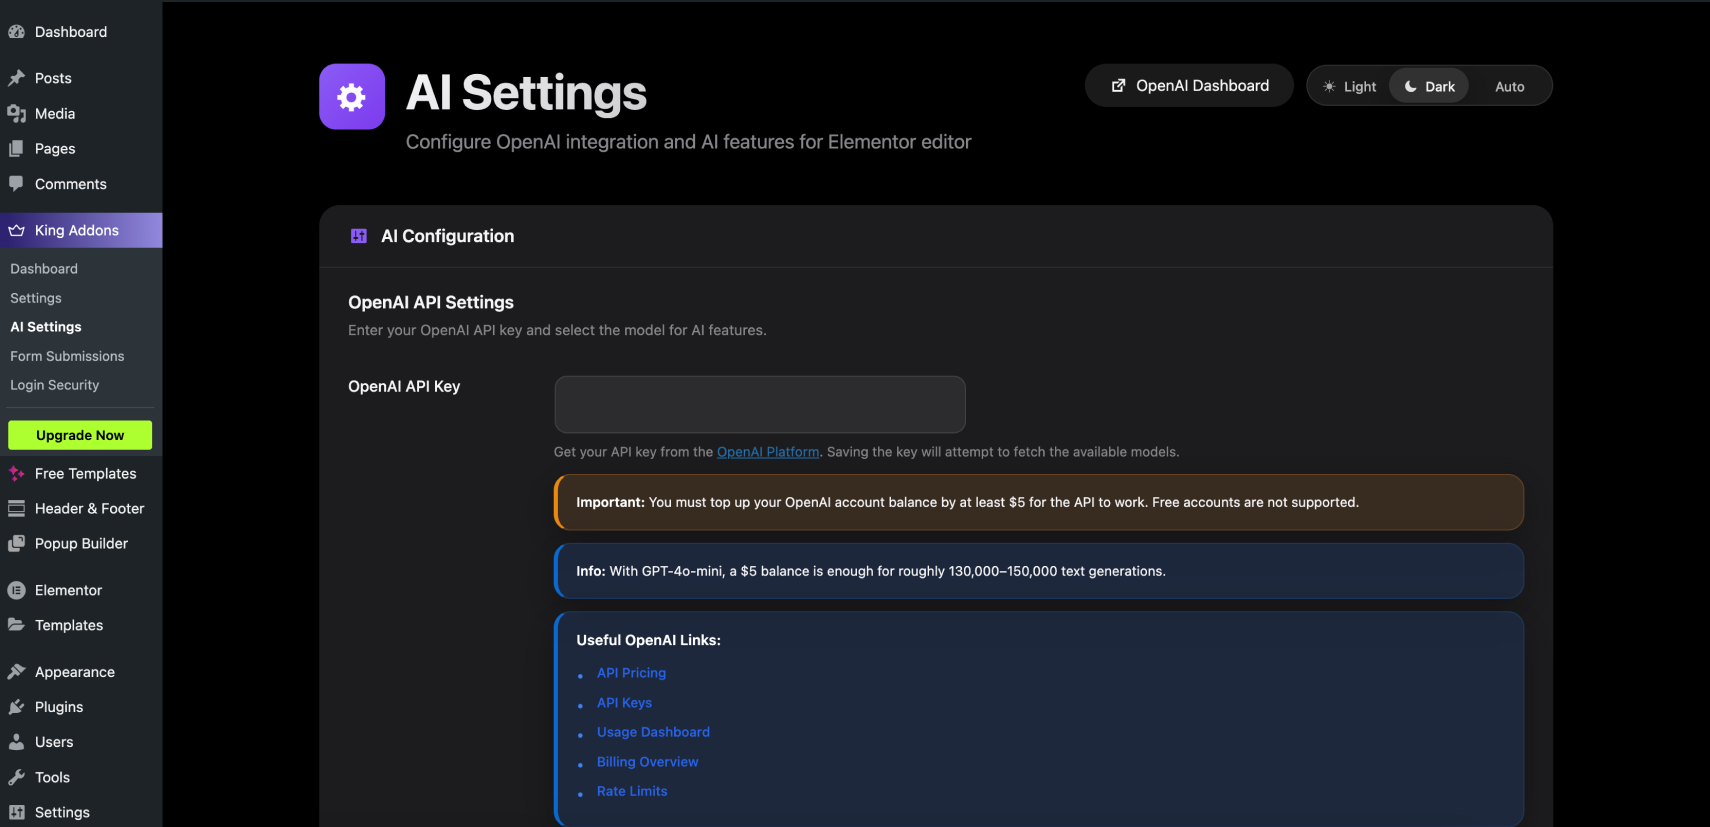
Task: Follow the OpenAI Platform link
Action: point(768,452)
